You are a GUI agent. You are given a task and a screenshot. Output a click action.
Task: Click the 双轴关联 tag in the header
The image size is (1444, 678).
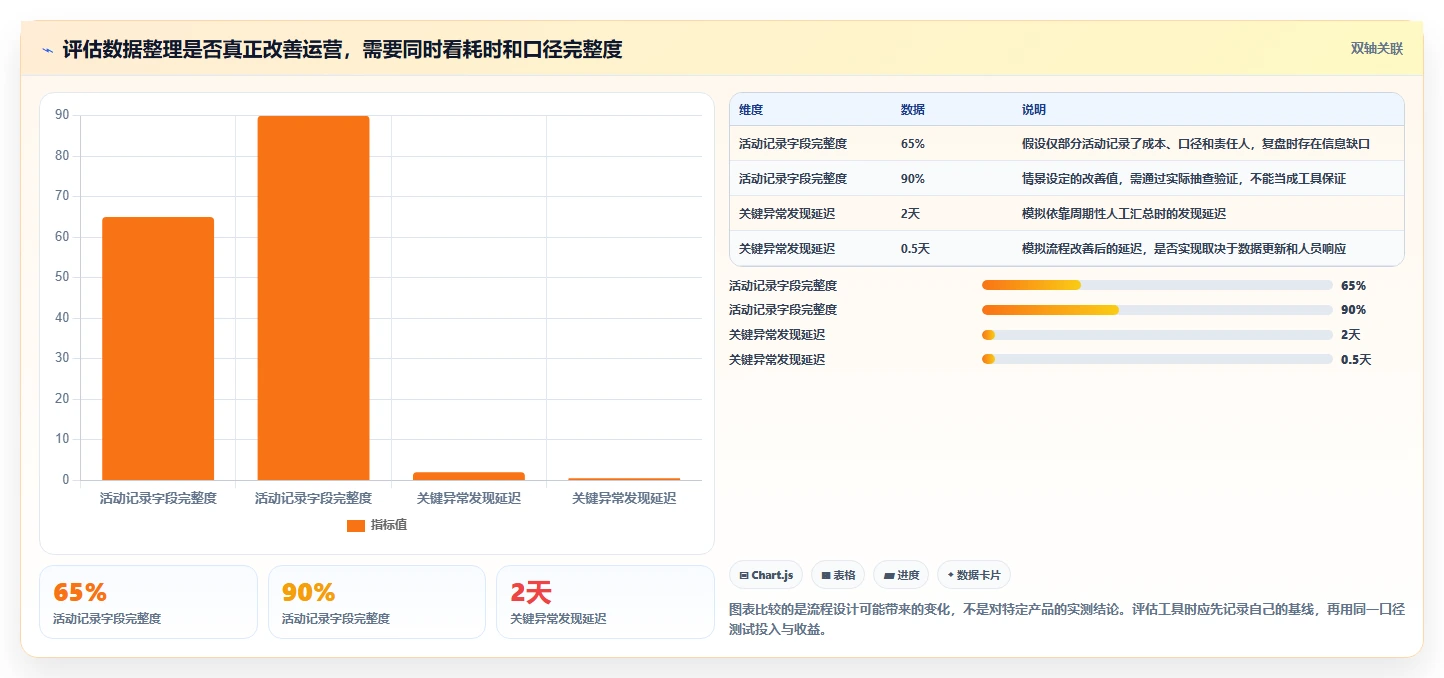click(1377, 49)
